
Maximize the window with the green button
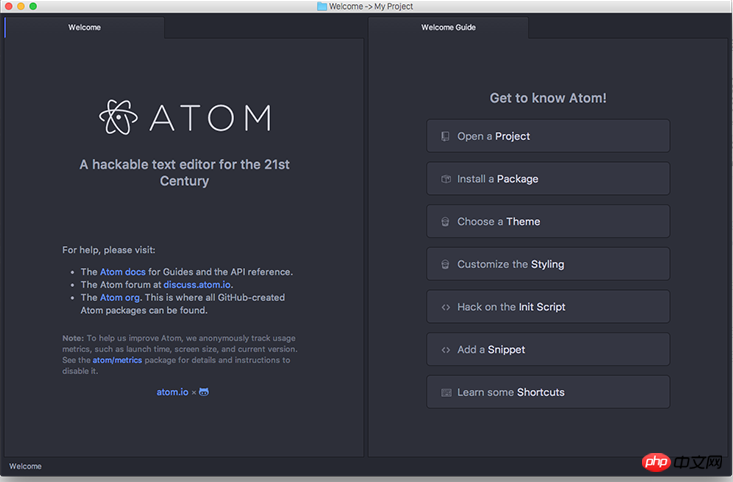click(33, 6)
